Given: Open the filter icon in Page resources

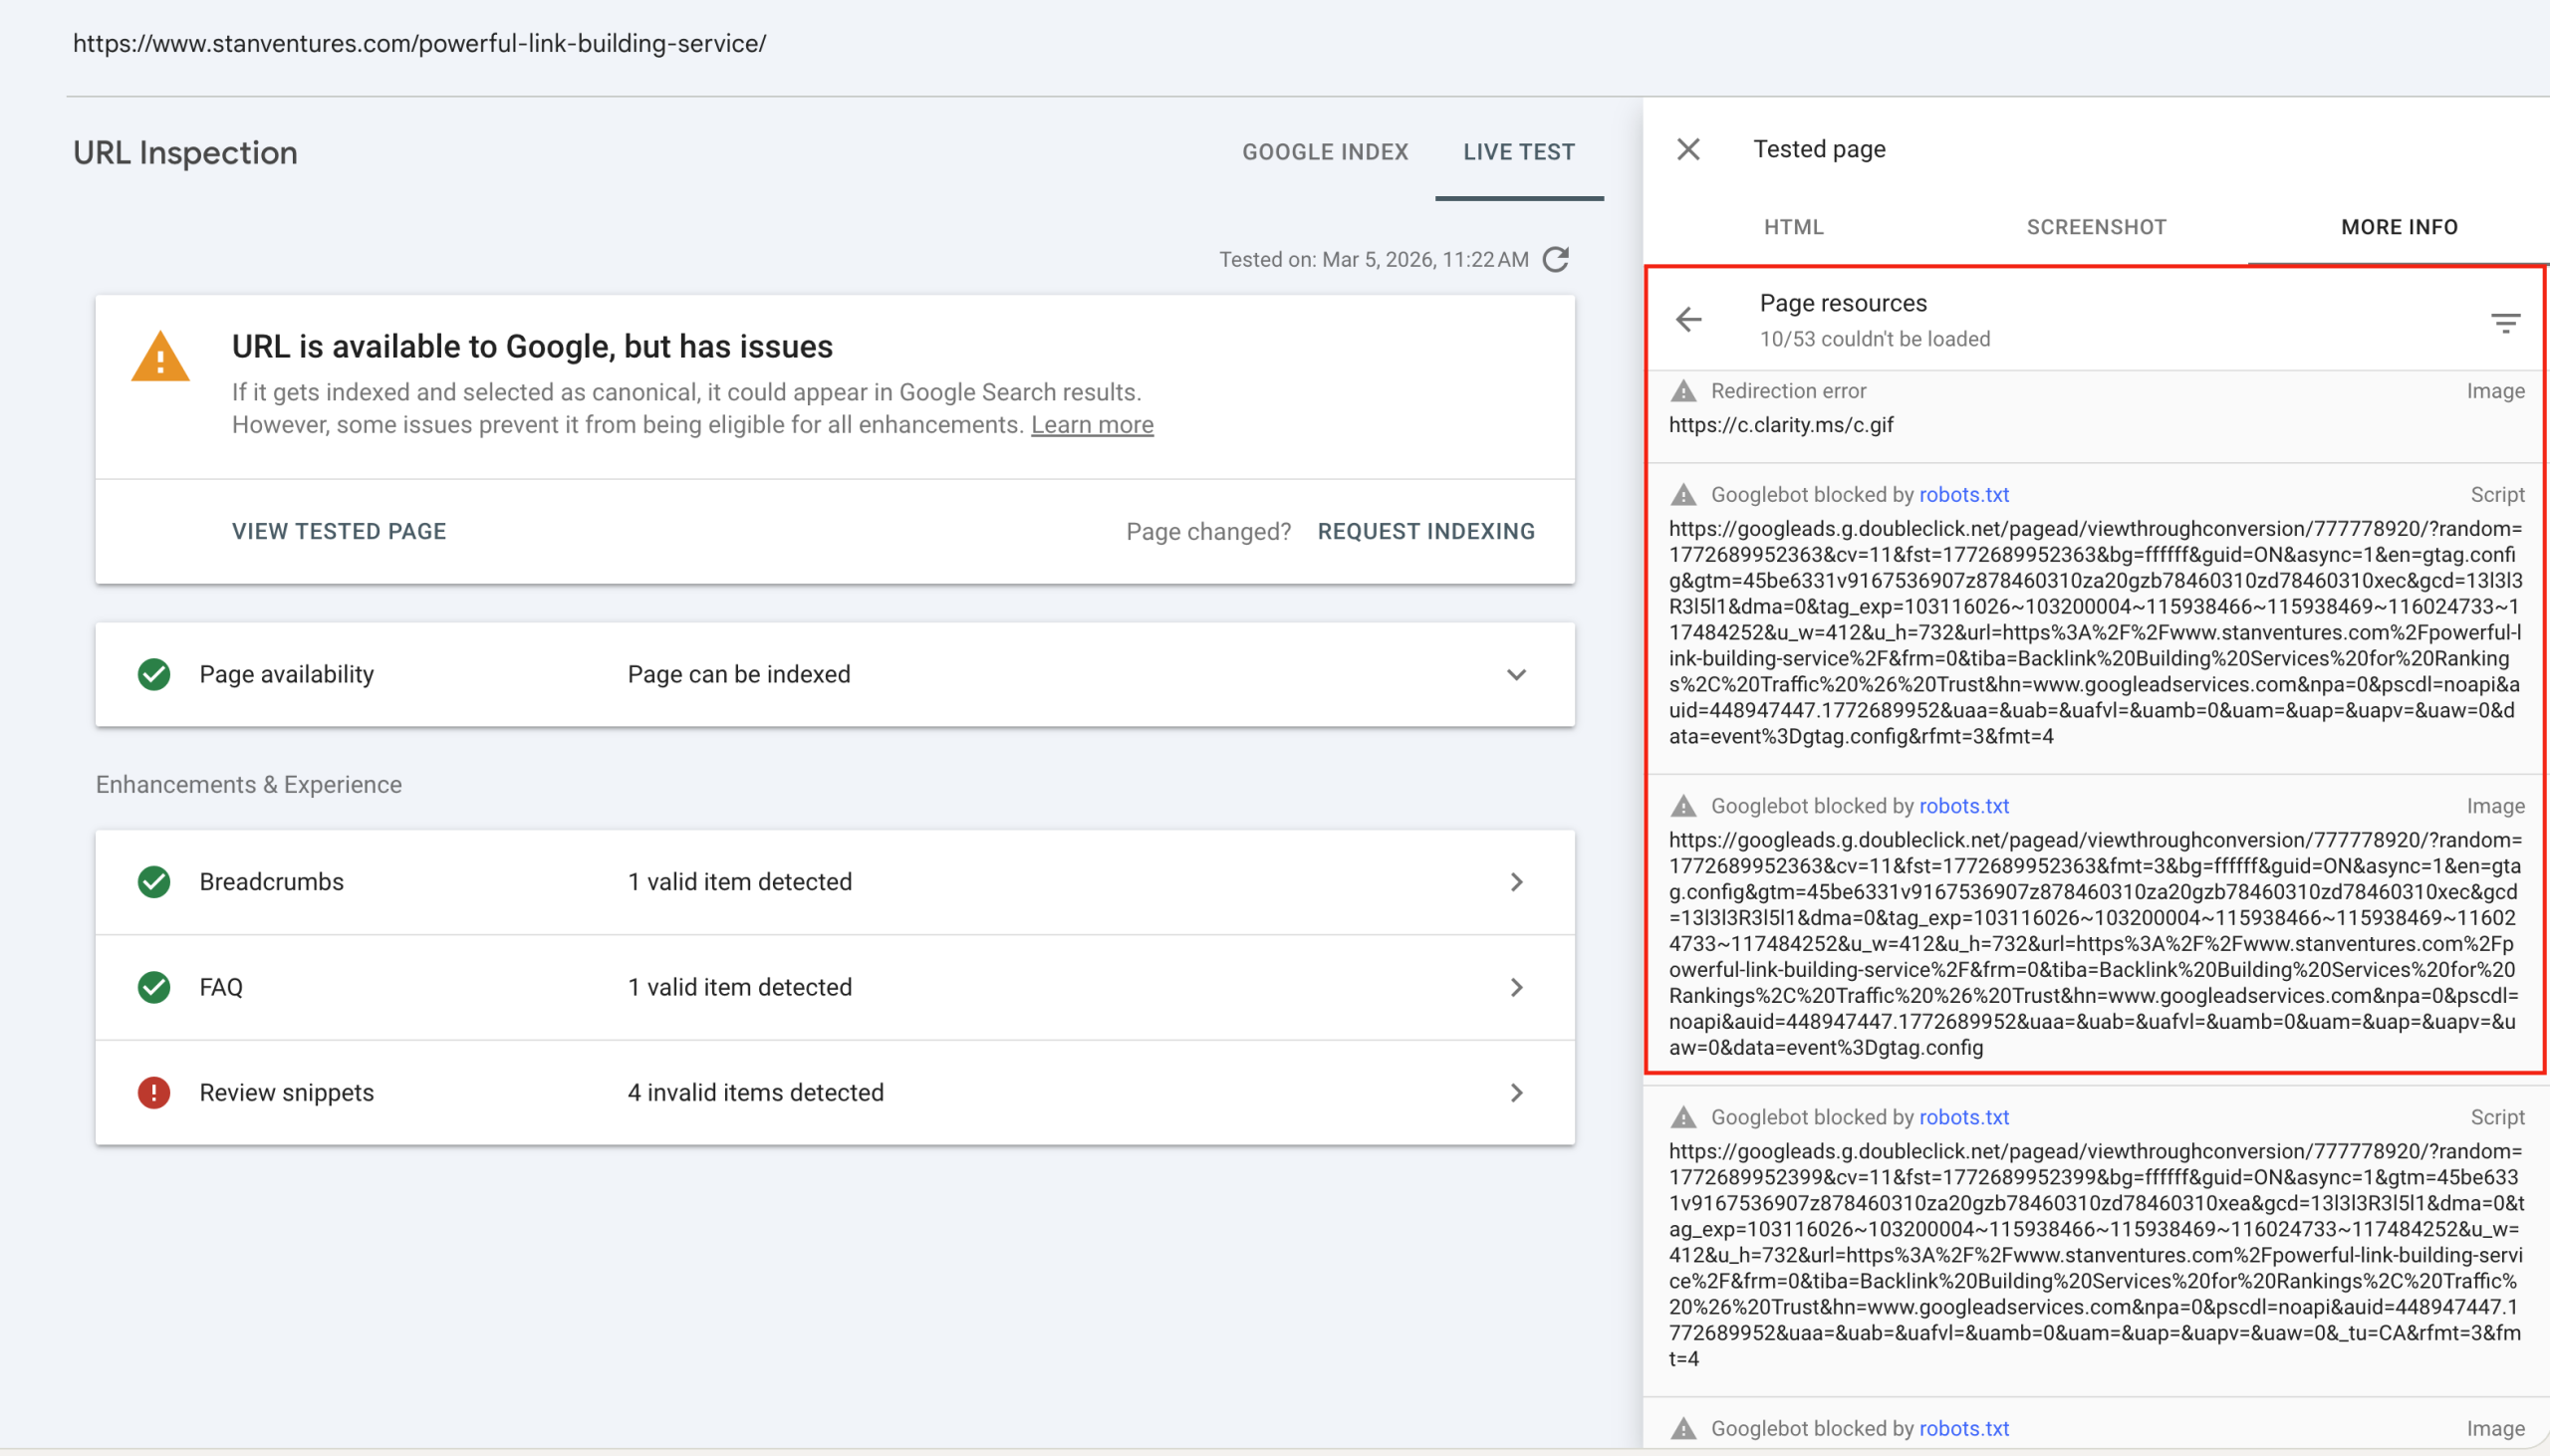Looking at the screenshot, I should (x=2504, y=322).
